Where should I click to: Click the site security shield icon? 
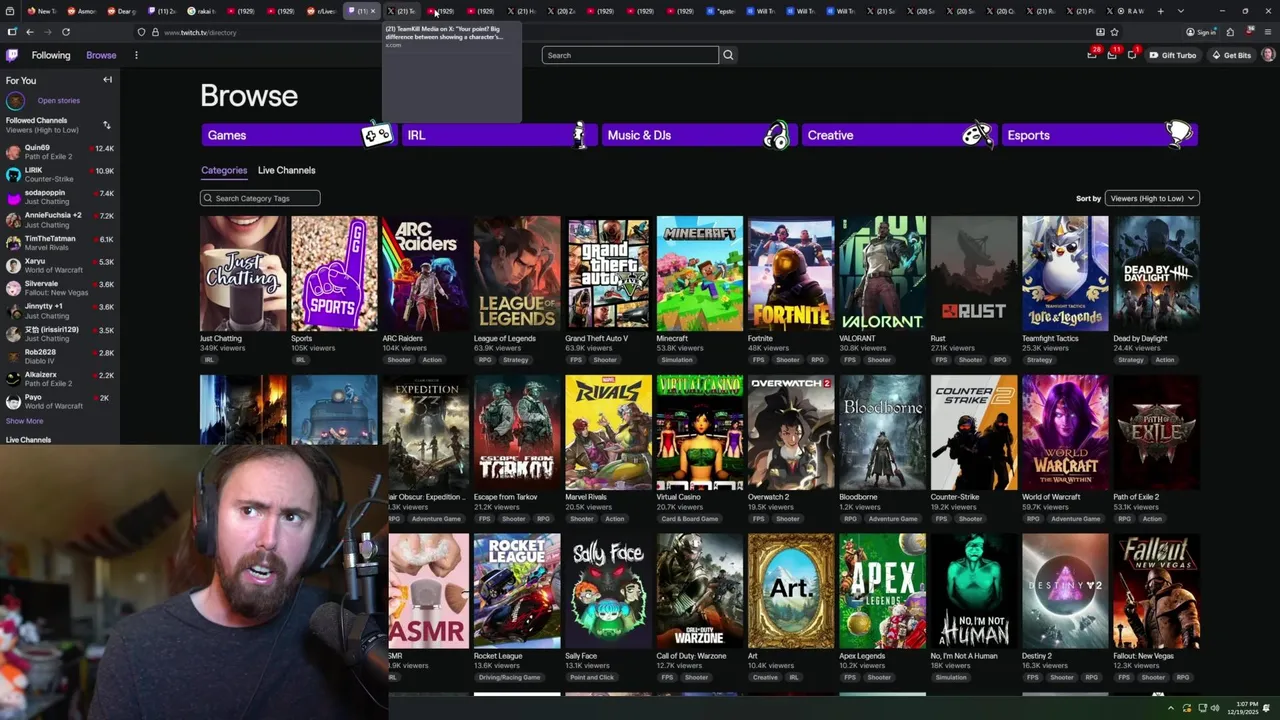141,32
